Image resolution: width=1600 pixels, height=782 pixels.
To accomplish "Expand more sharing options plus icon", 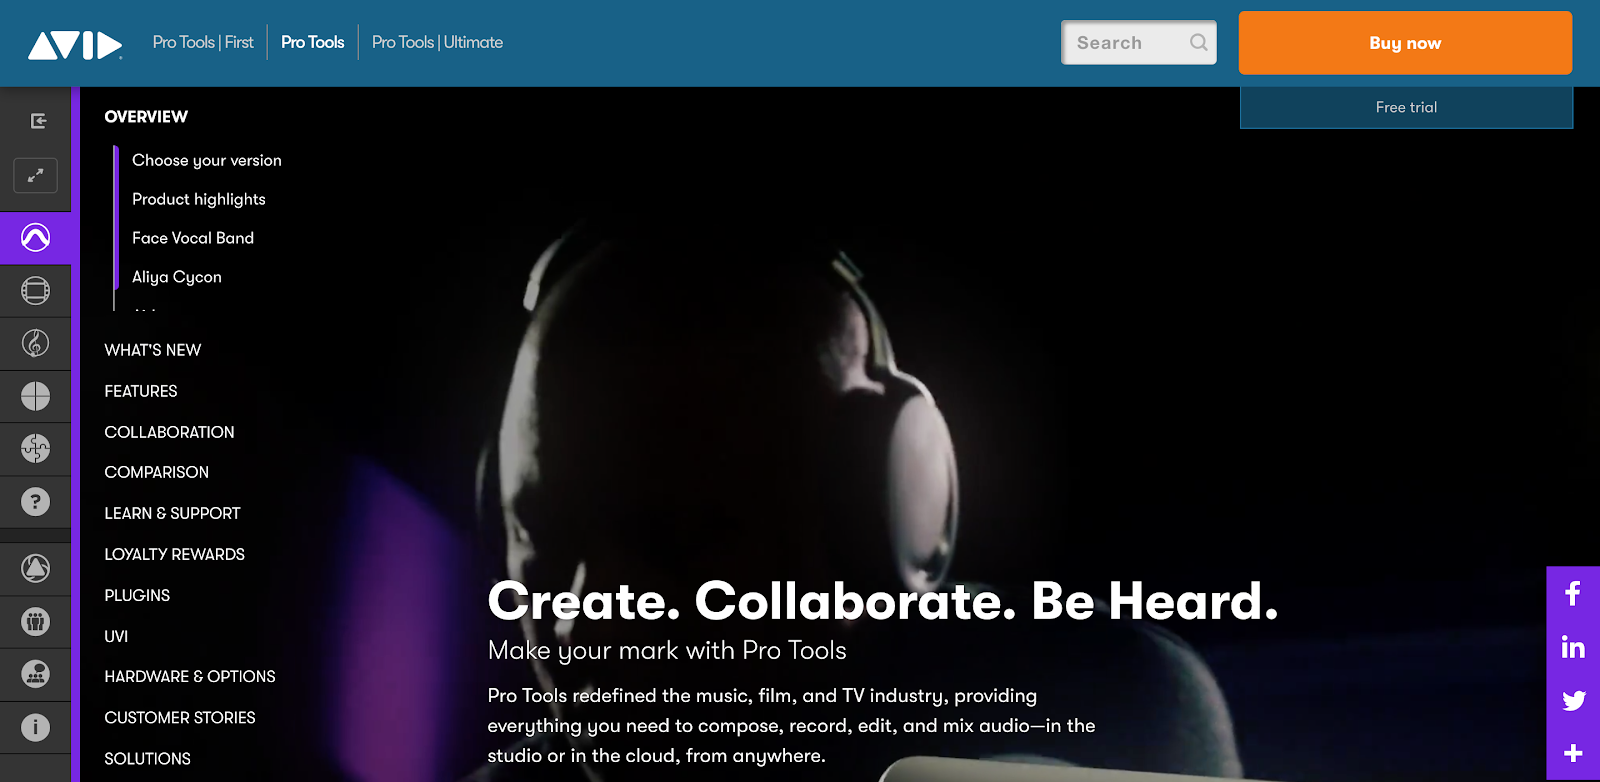I will [1573, 753].
